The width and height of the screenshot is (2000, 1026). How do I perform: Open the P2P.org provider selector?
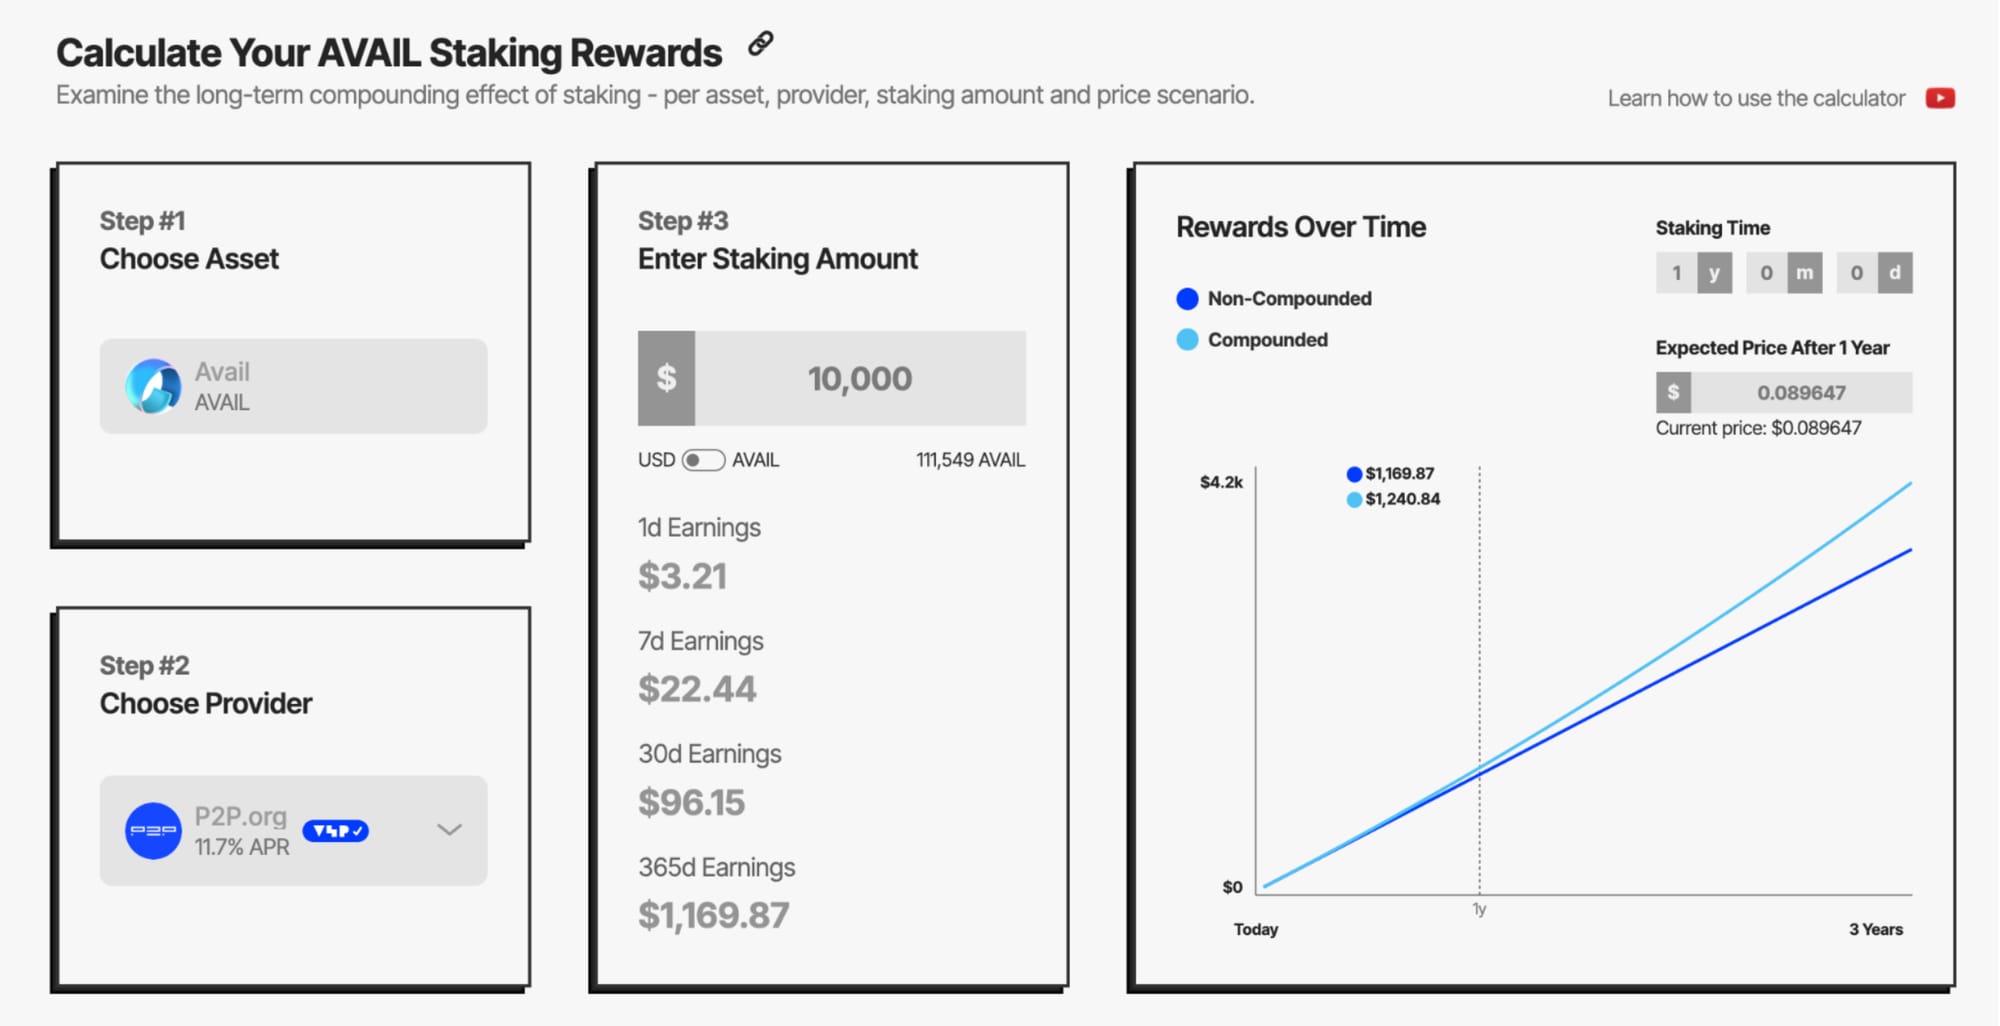[x=293, y=830]
